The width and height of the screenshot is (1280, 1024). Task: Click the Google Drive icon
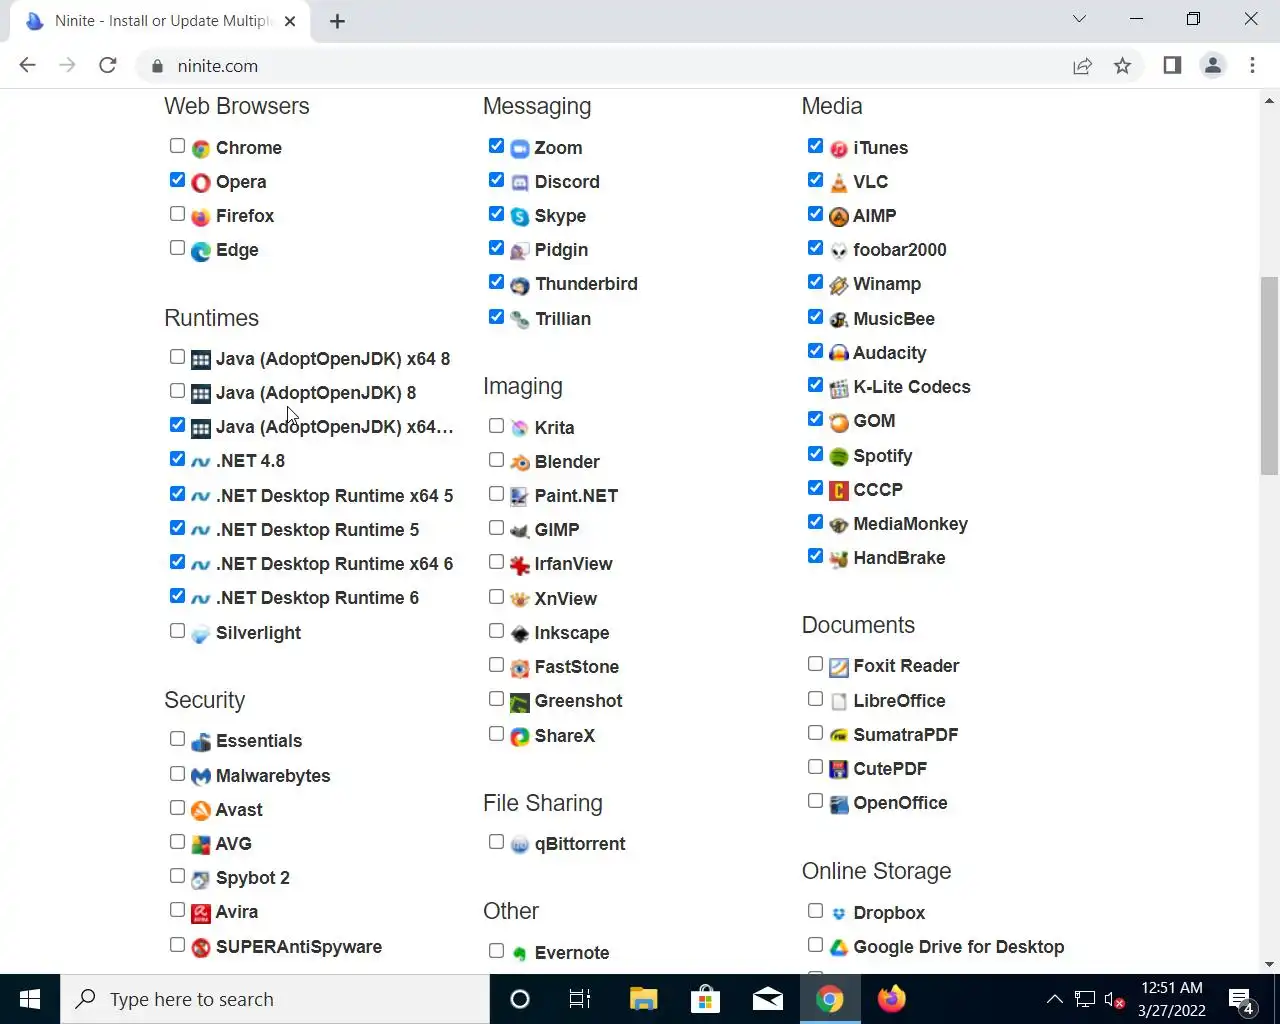[x=839, y=947]
